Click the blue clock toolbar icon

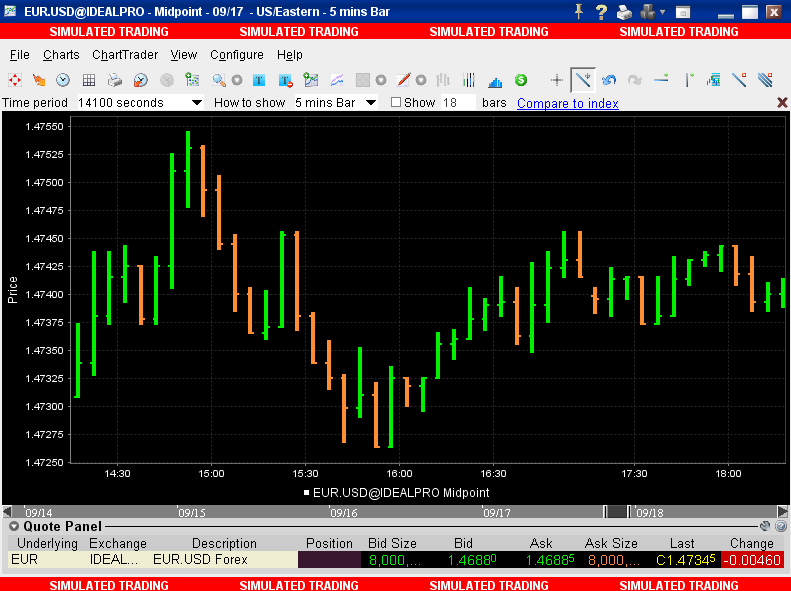pos(63,80)
